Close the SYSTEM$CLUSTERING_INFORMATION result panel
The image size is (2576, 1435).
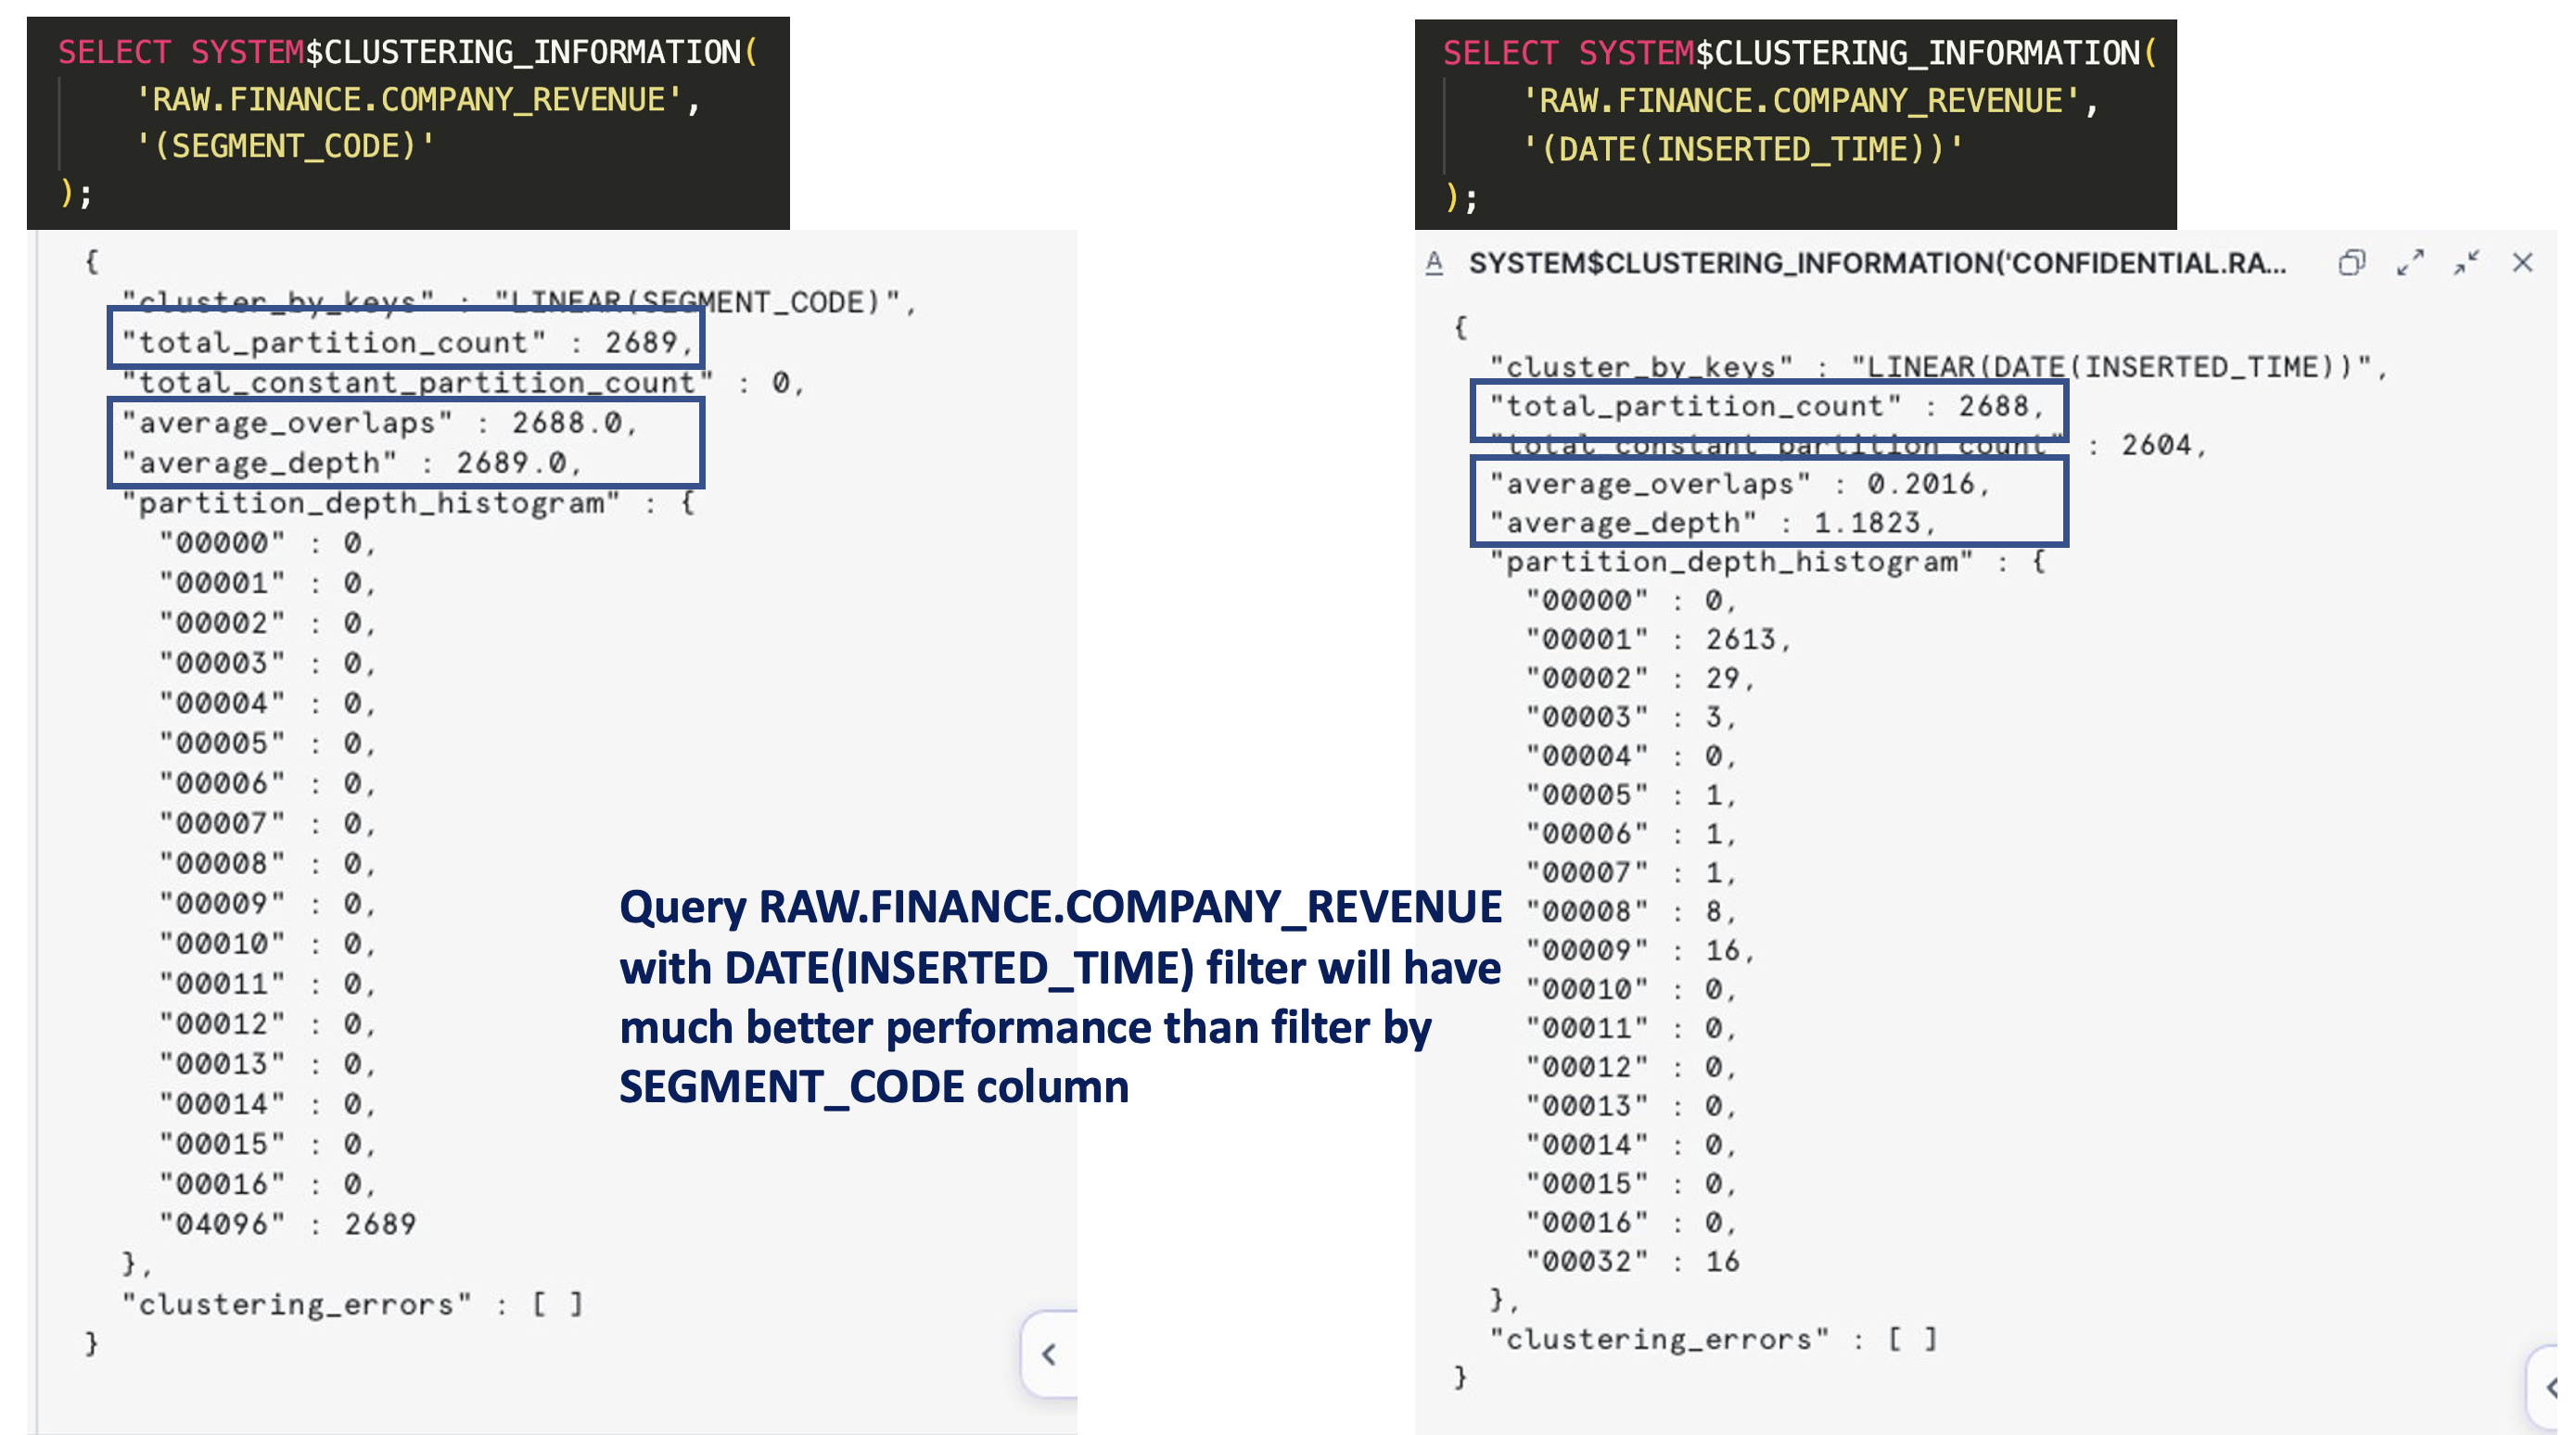2522,263
